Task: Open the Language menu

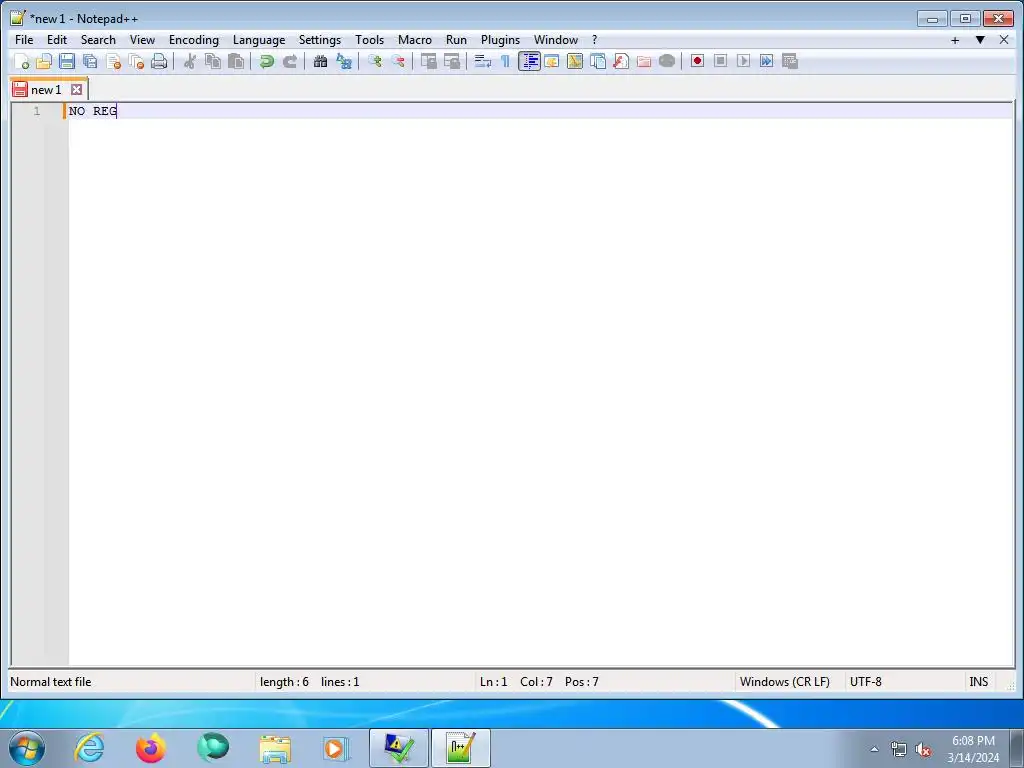Action: (259, 40)
